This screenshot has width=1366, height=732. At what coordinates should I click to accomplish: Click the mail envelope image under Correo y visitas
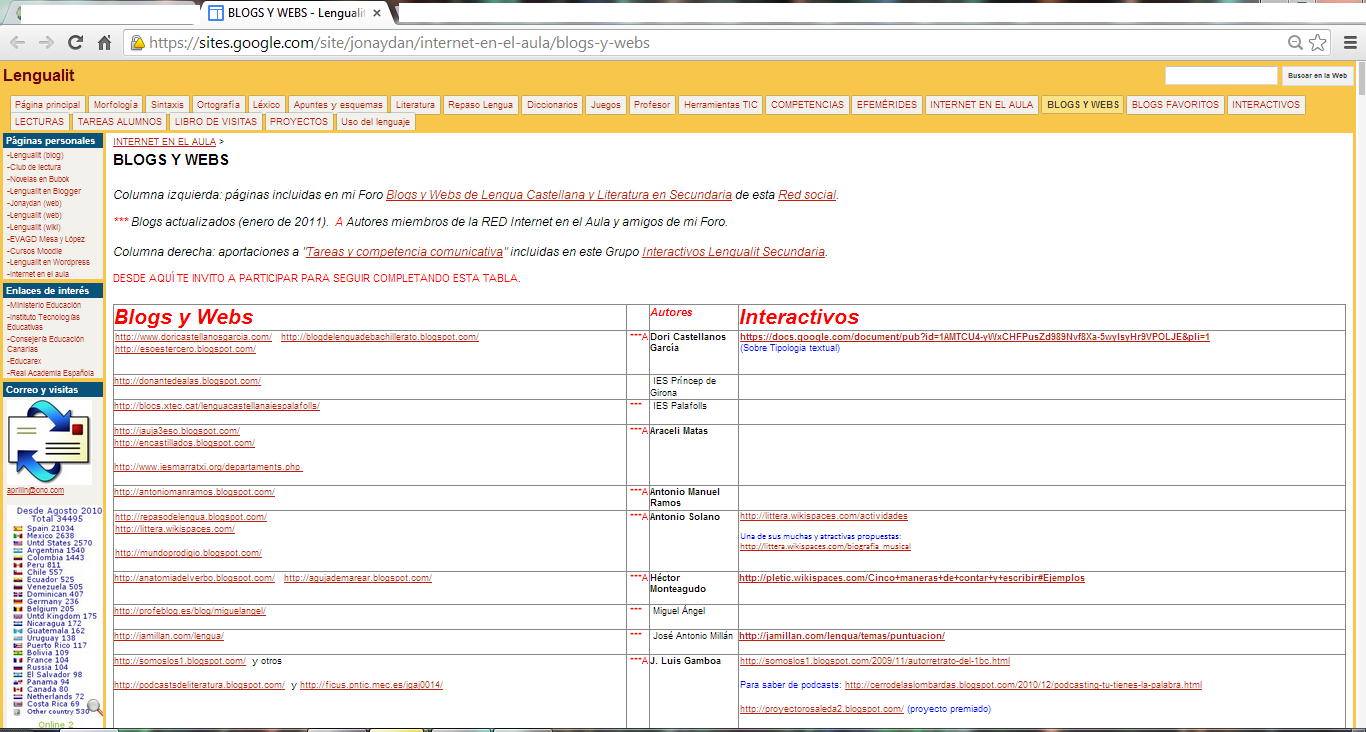[49, 441]
